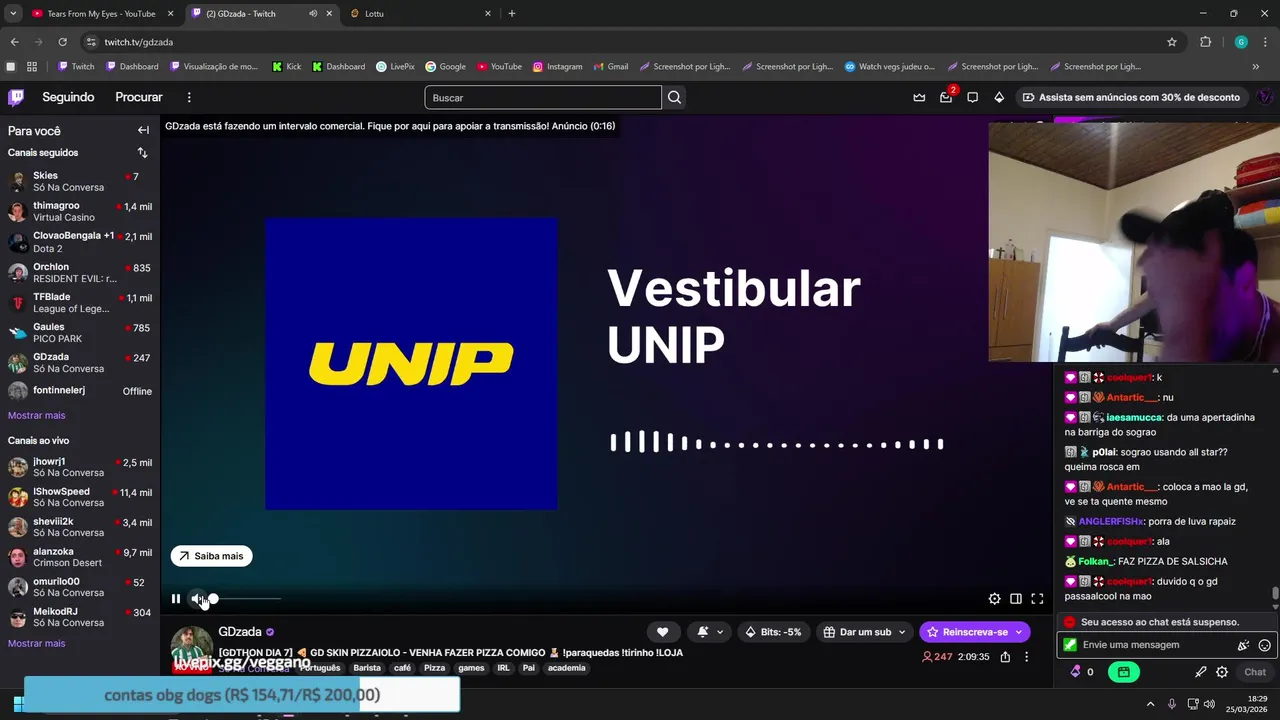Adjust the player volume slider
The width and height of the screenshot is (1280, 720).
[x=246, y=599]
